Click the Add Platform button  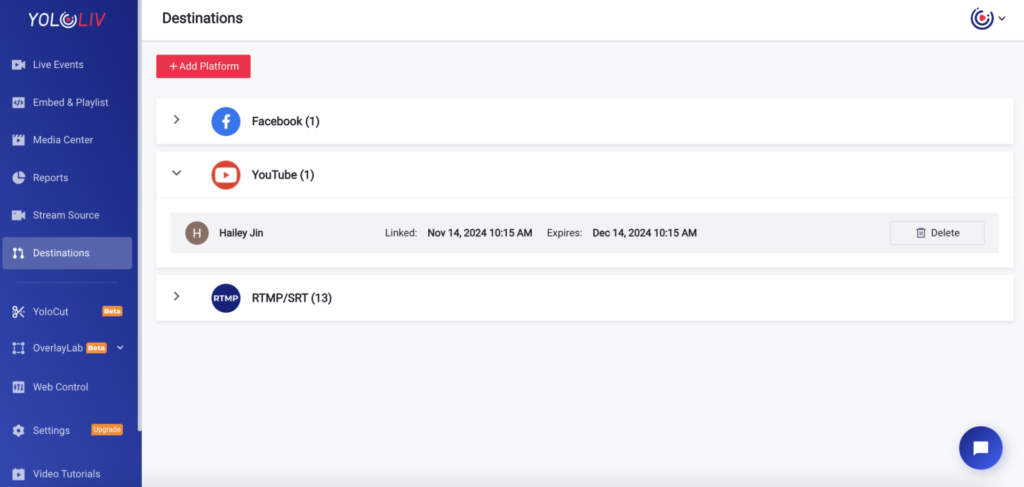[203, 67]
